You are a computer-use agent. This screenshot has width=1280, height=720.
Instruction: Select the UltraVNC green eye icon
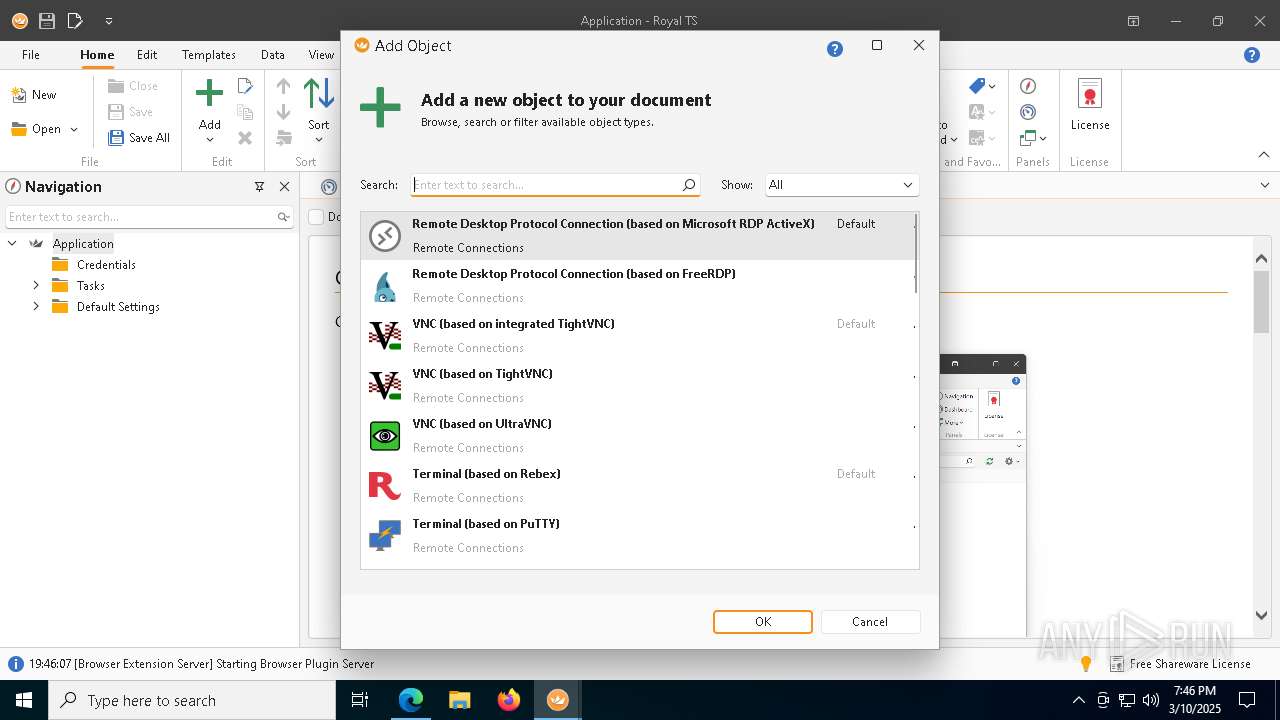point(385,436)
